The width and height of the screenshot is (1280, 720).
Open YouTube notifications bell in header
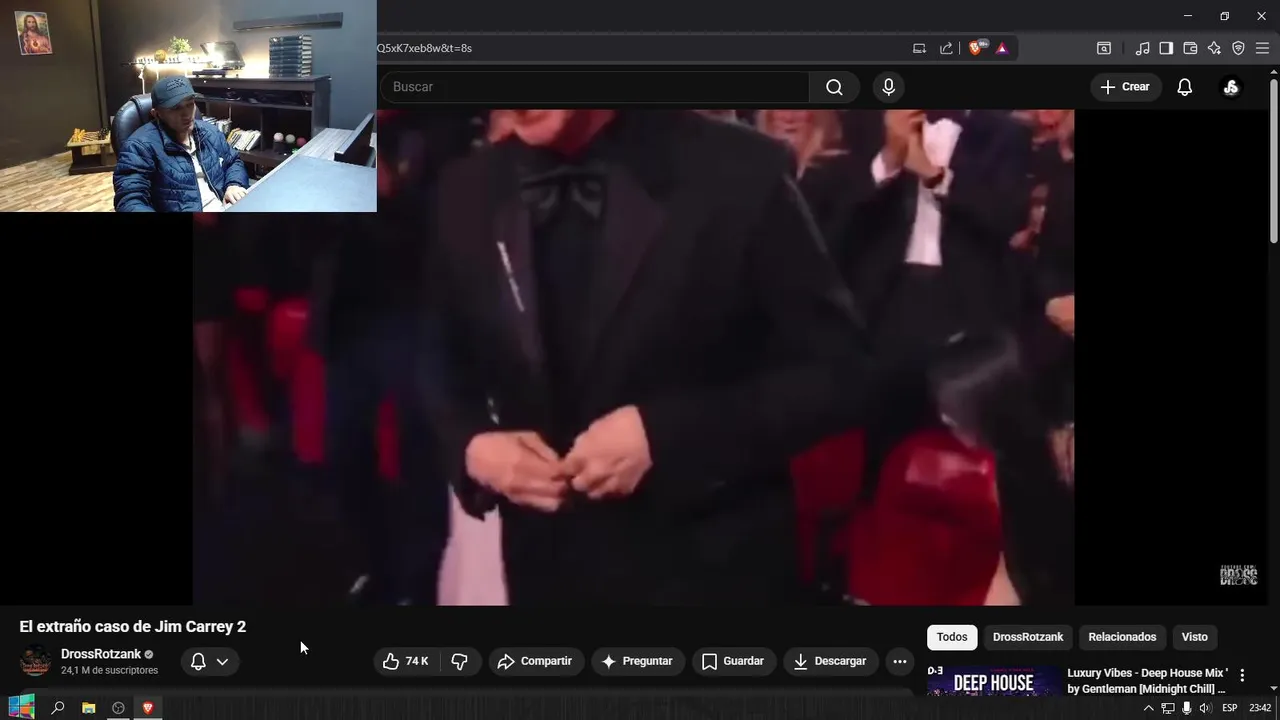(1184, 87)
